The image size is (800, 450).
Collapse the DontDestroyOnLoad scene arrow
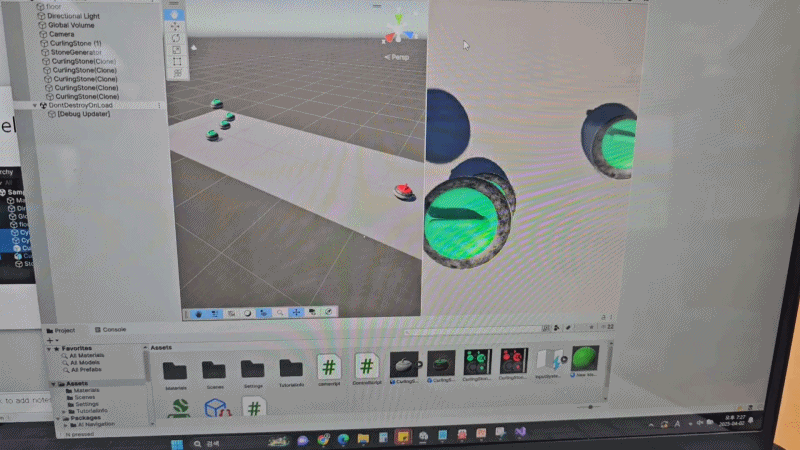(x=35, y=106)
